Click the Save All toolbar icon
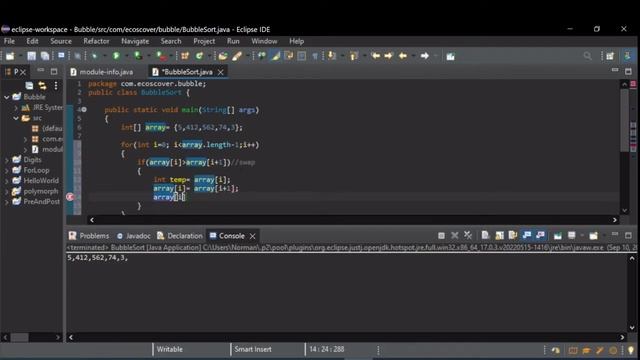The image size is (640, 360). (x=45, y=56)
